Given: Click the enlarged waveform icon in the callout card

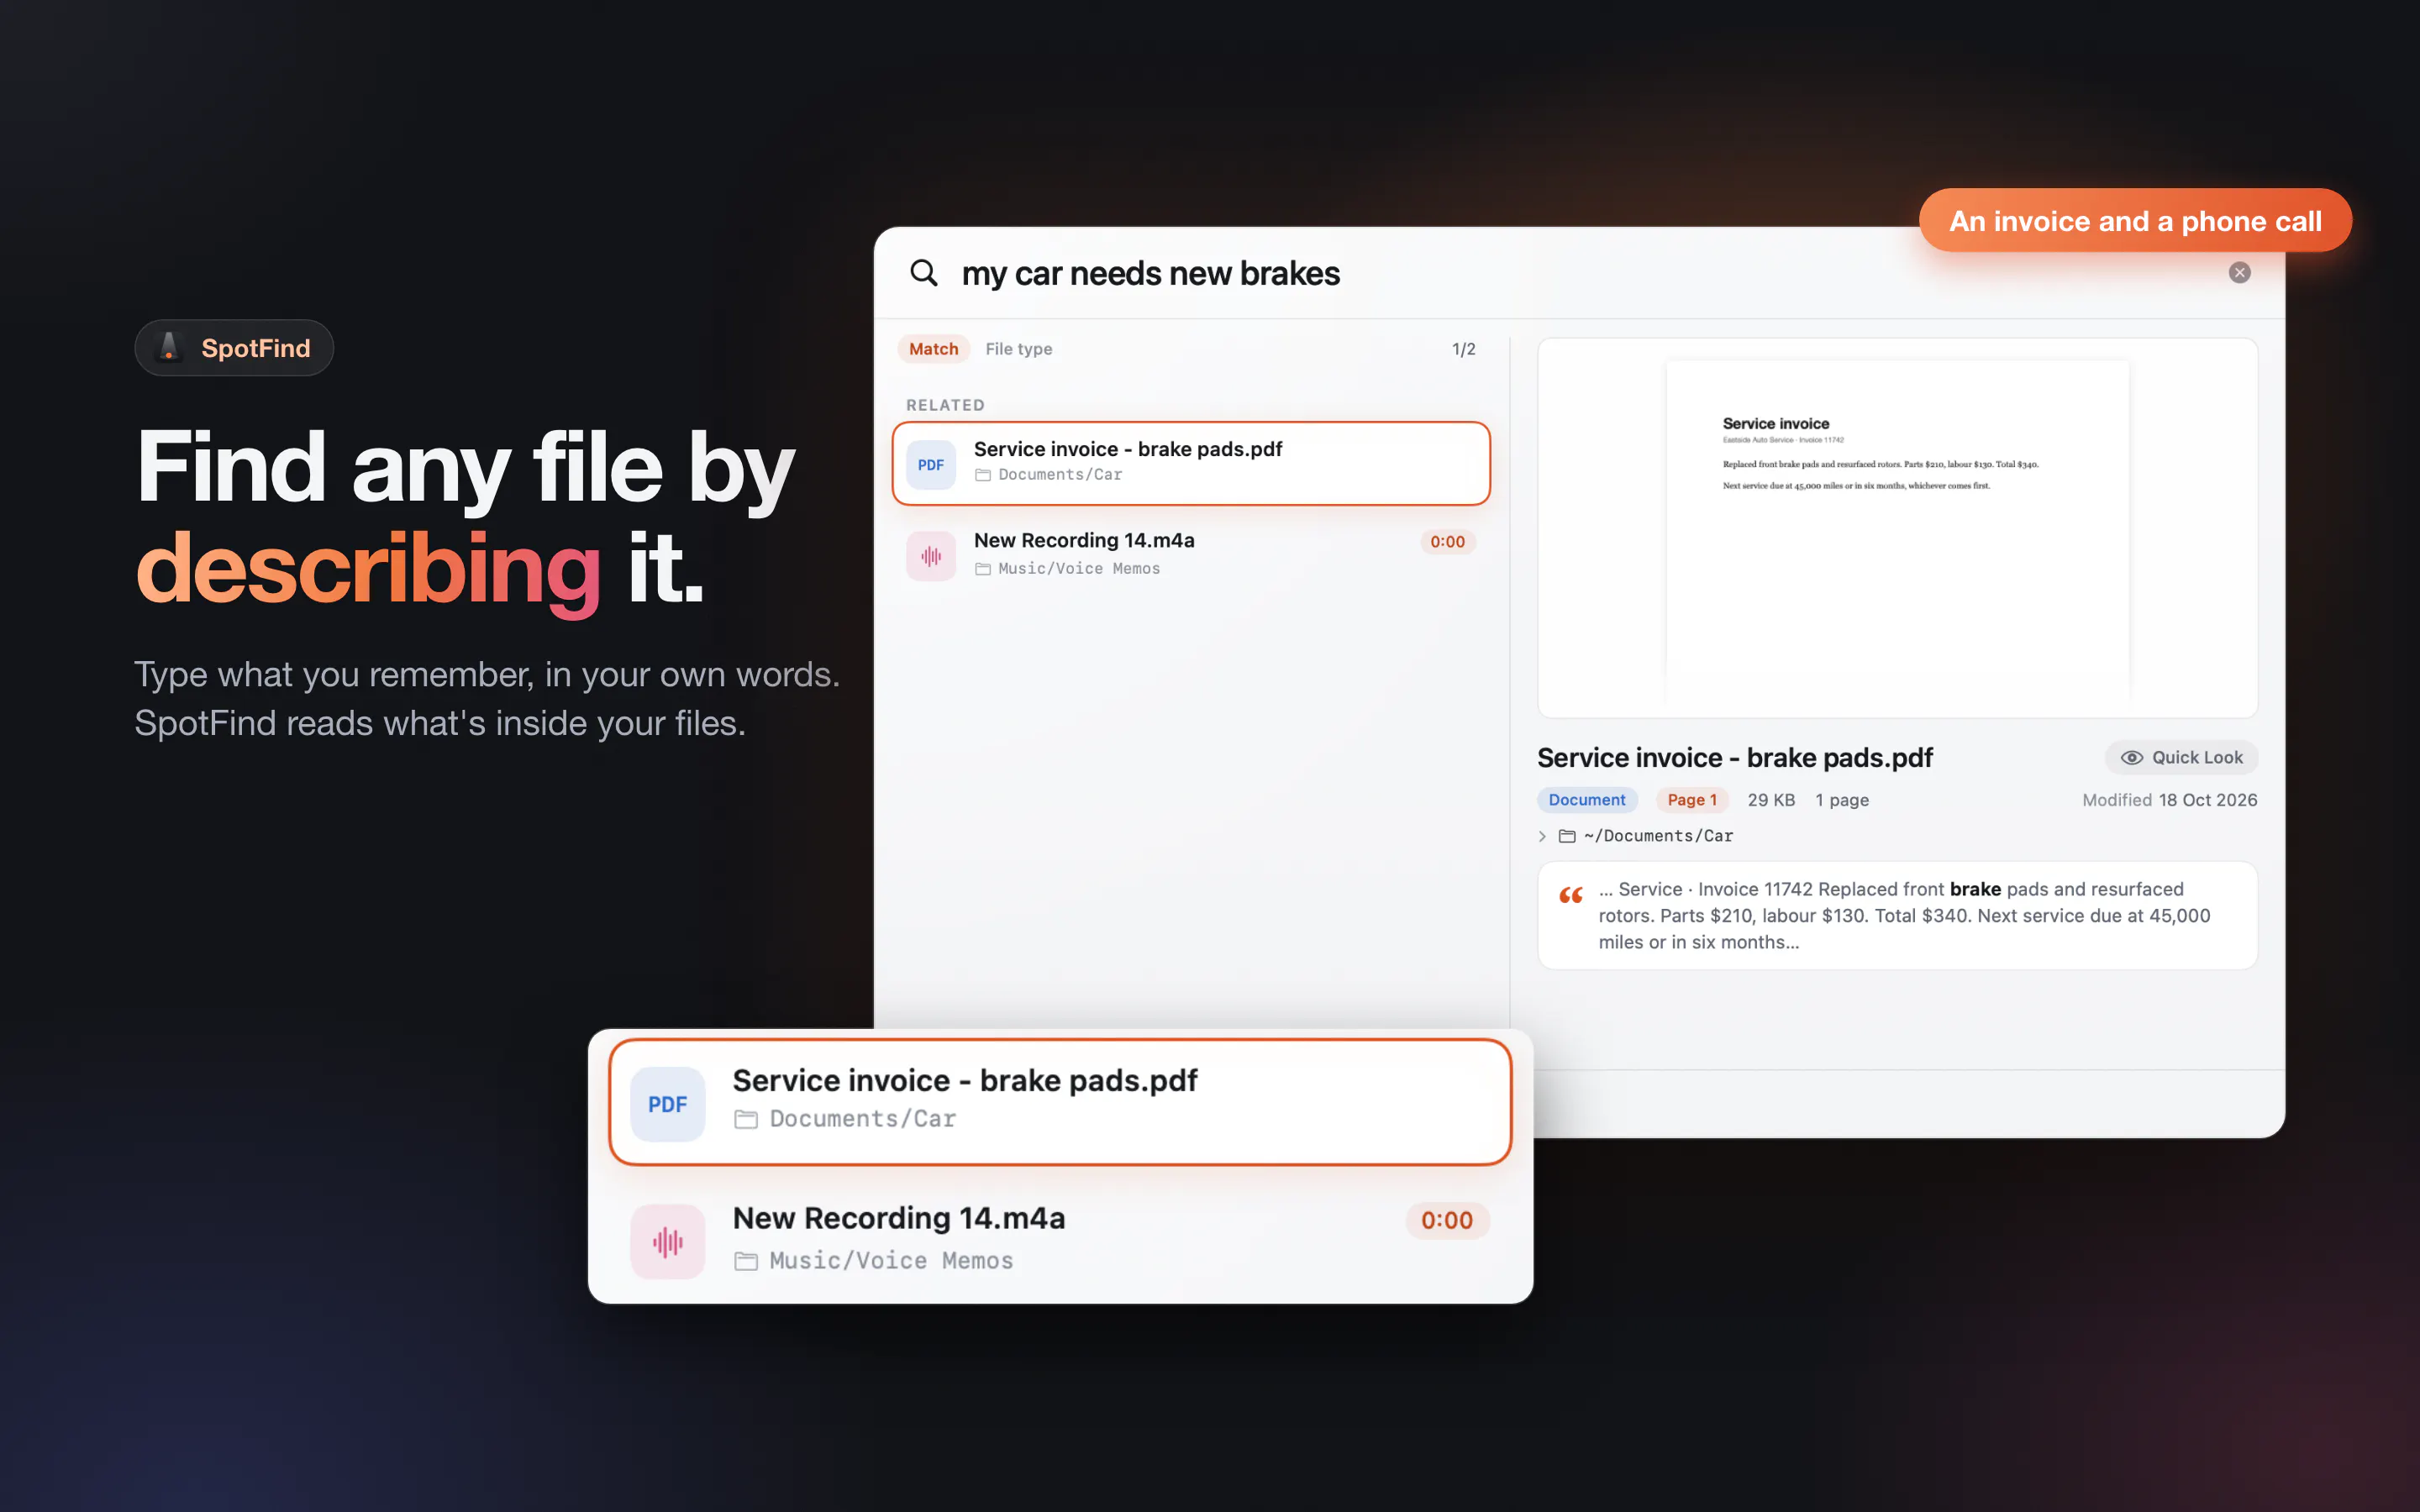Looking at the screenshot, I should 668,1242.
